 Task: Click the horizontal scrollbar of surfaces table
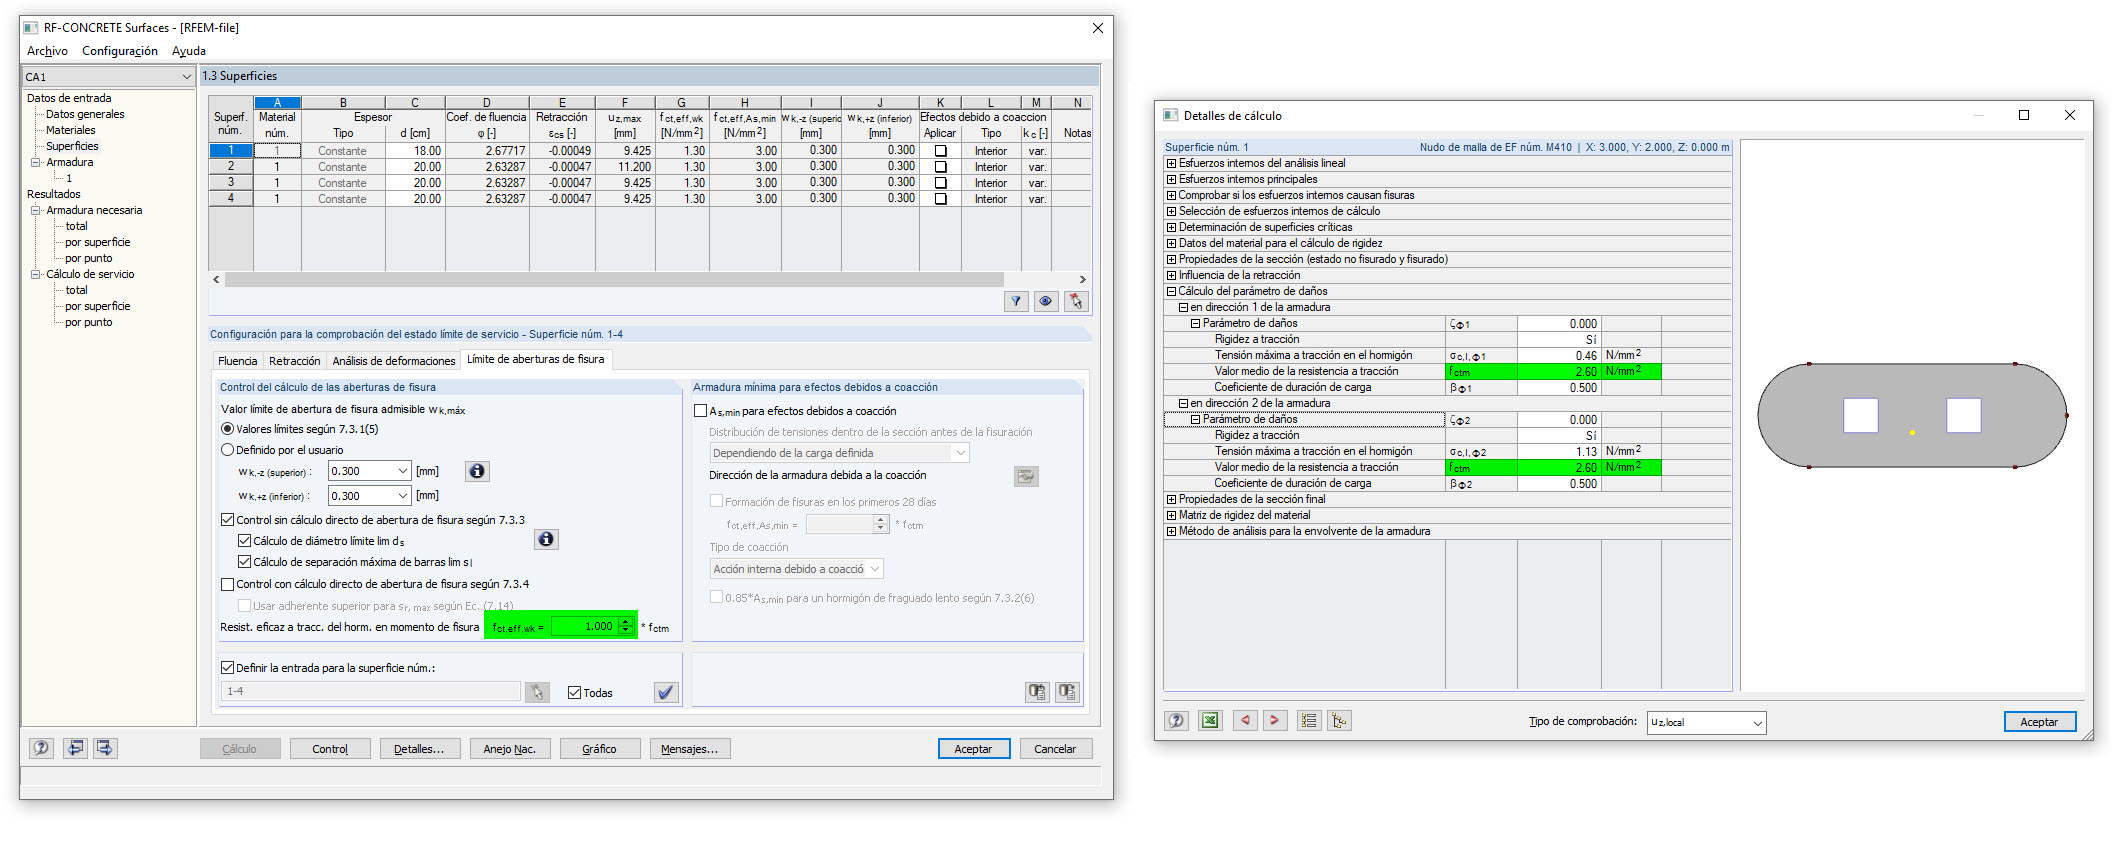coord(614,280)
